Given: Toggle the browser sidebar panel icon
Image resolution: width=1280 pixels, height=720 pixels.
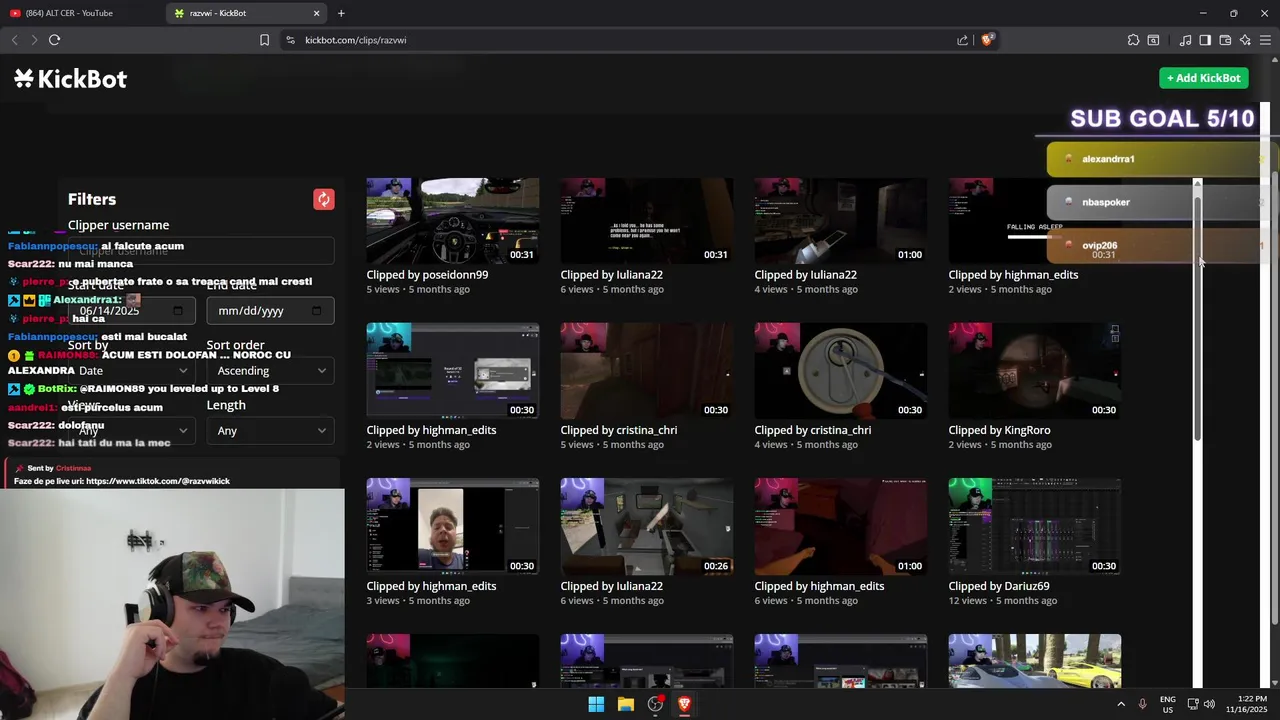Looking at the screenshot, I should [x=1205, y=40].
